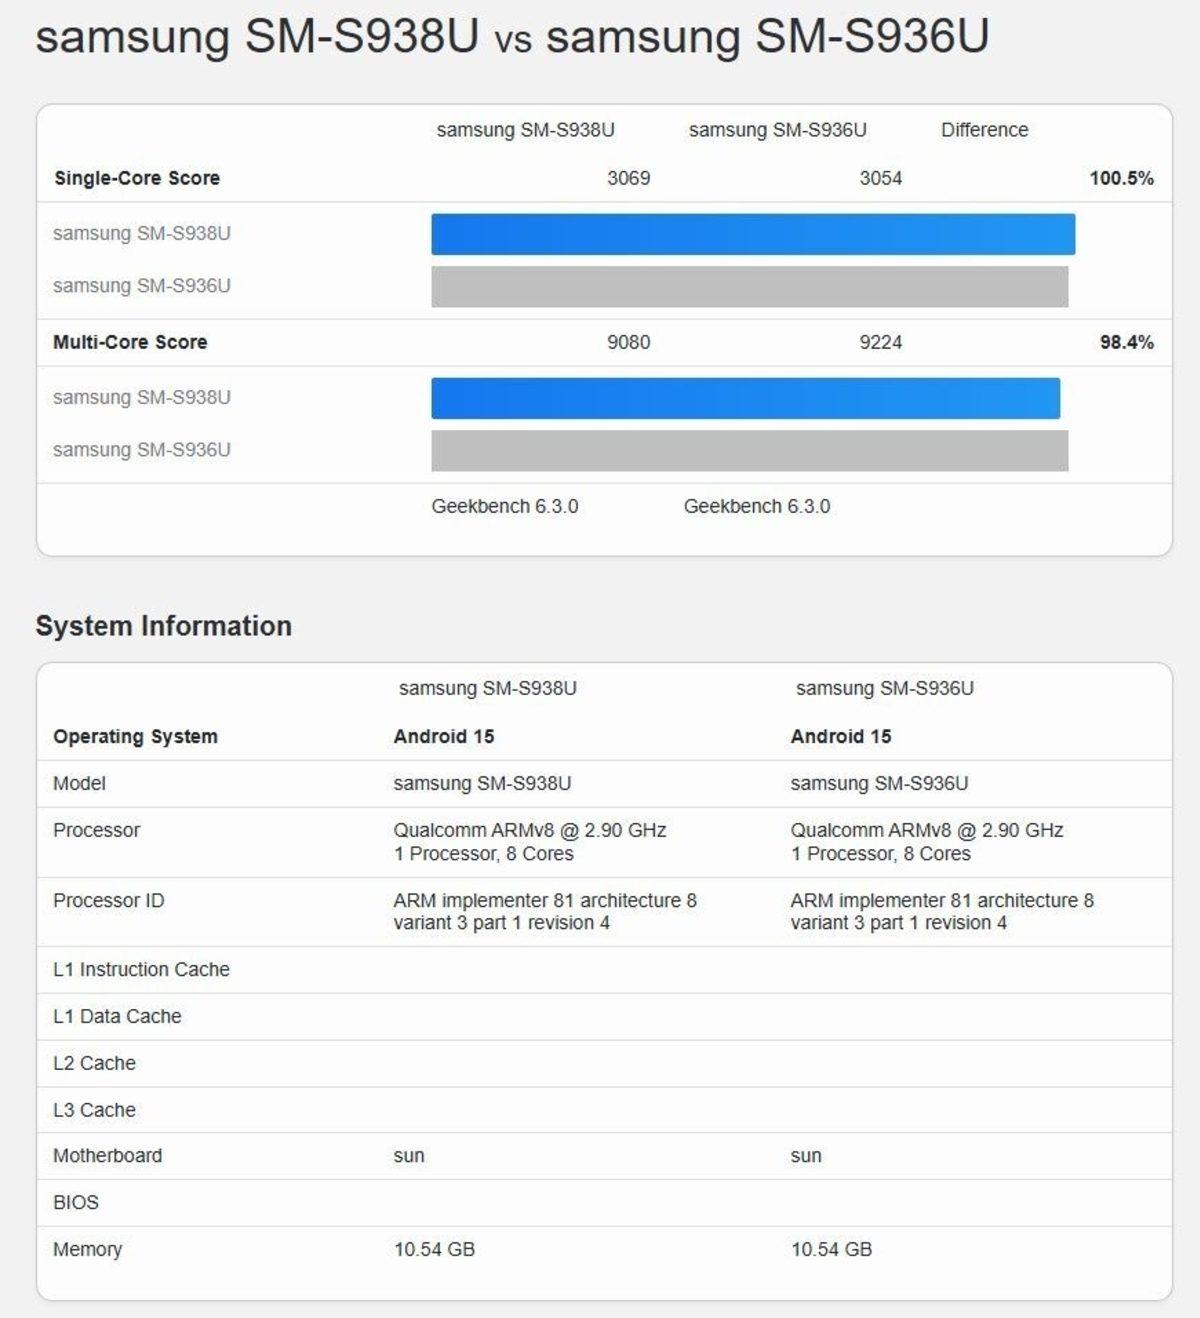Select the Multi-Core Score label
Viewport: 1200px width, 1318px height.
tap(131, 341)
